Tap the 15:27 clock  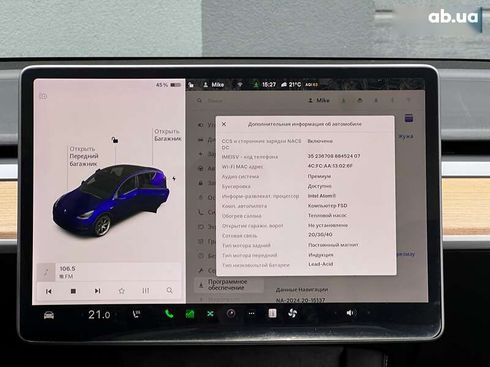tap(269, 85)
